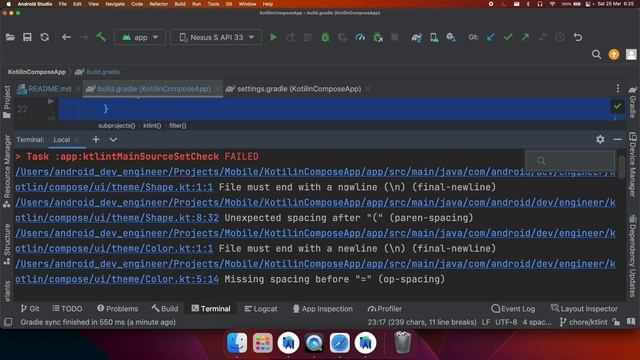This screenshot has height=360, width=640.
Task: Toggle read-only lock icon in status bar
Action: pos(616,322)
